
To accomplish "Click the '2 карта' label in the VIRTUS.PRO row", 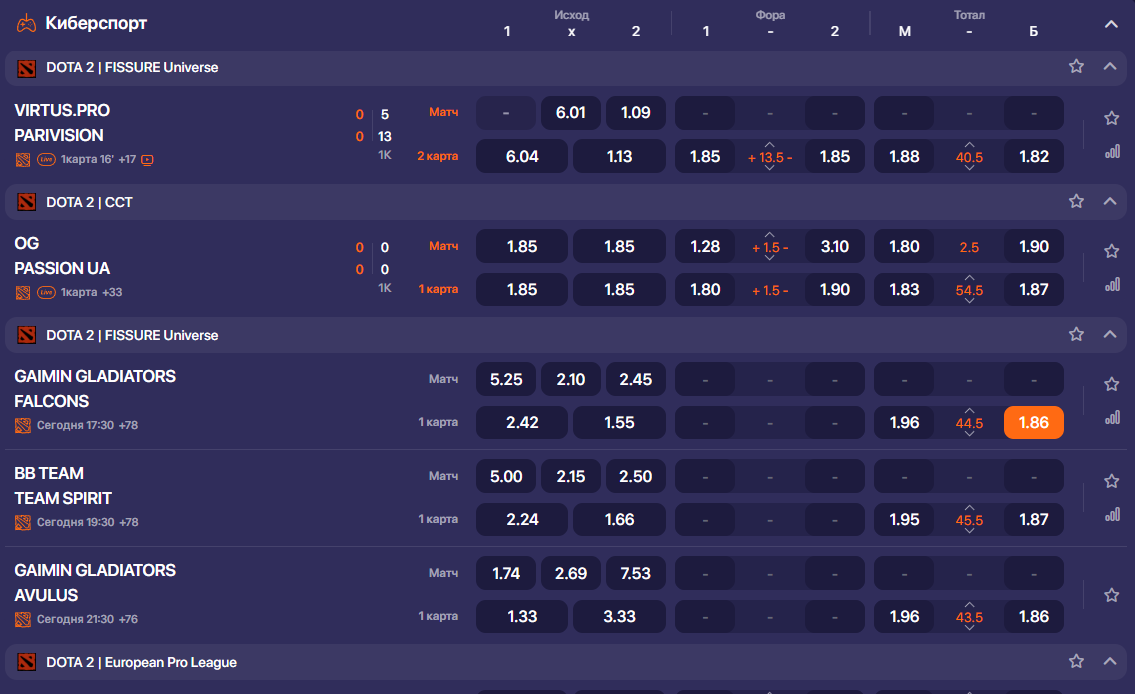I will coord(437,156).
